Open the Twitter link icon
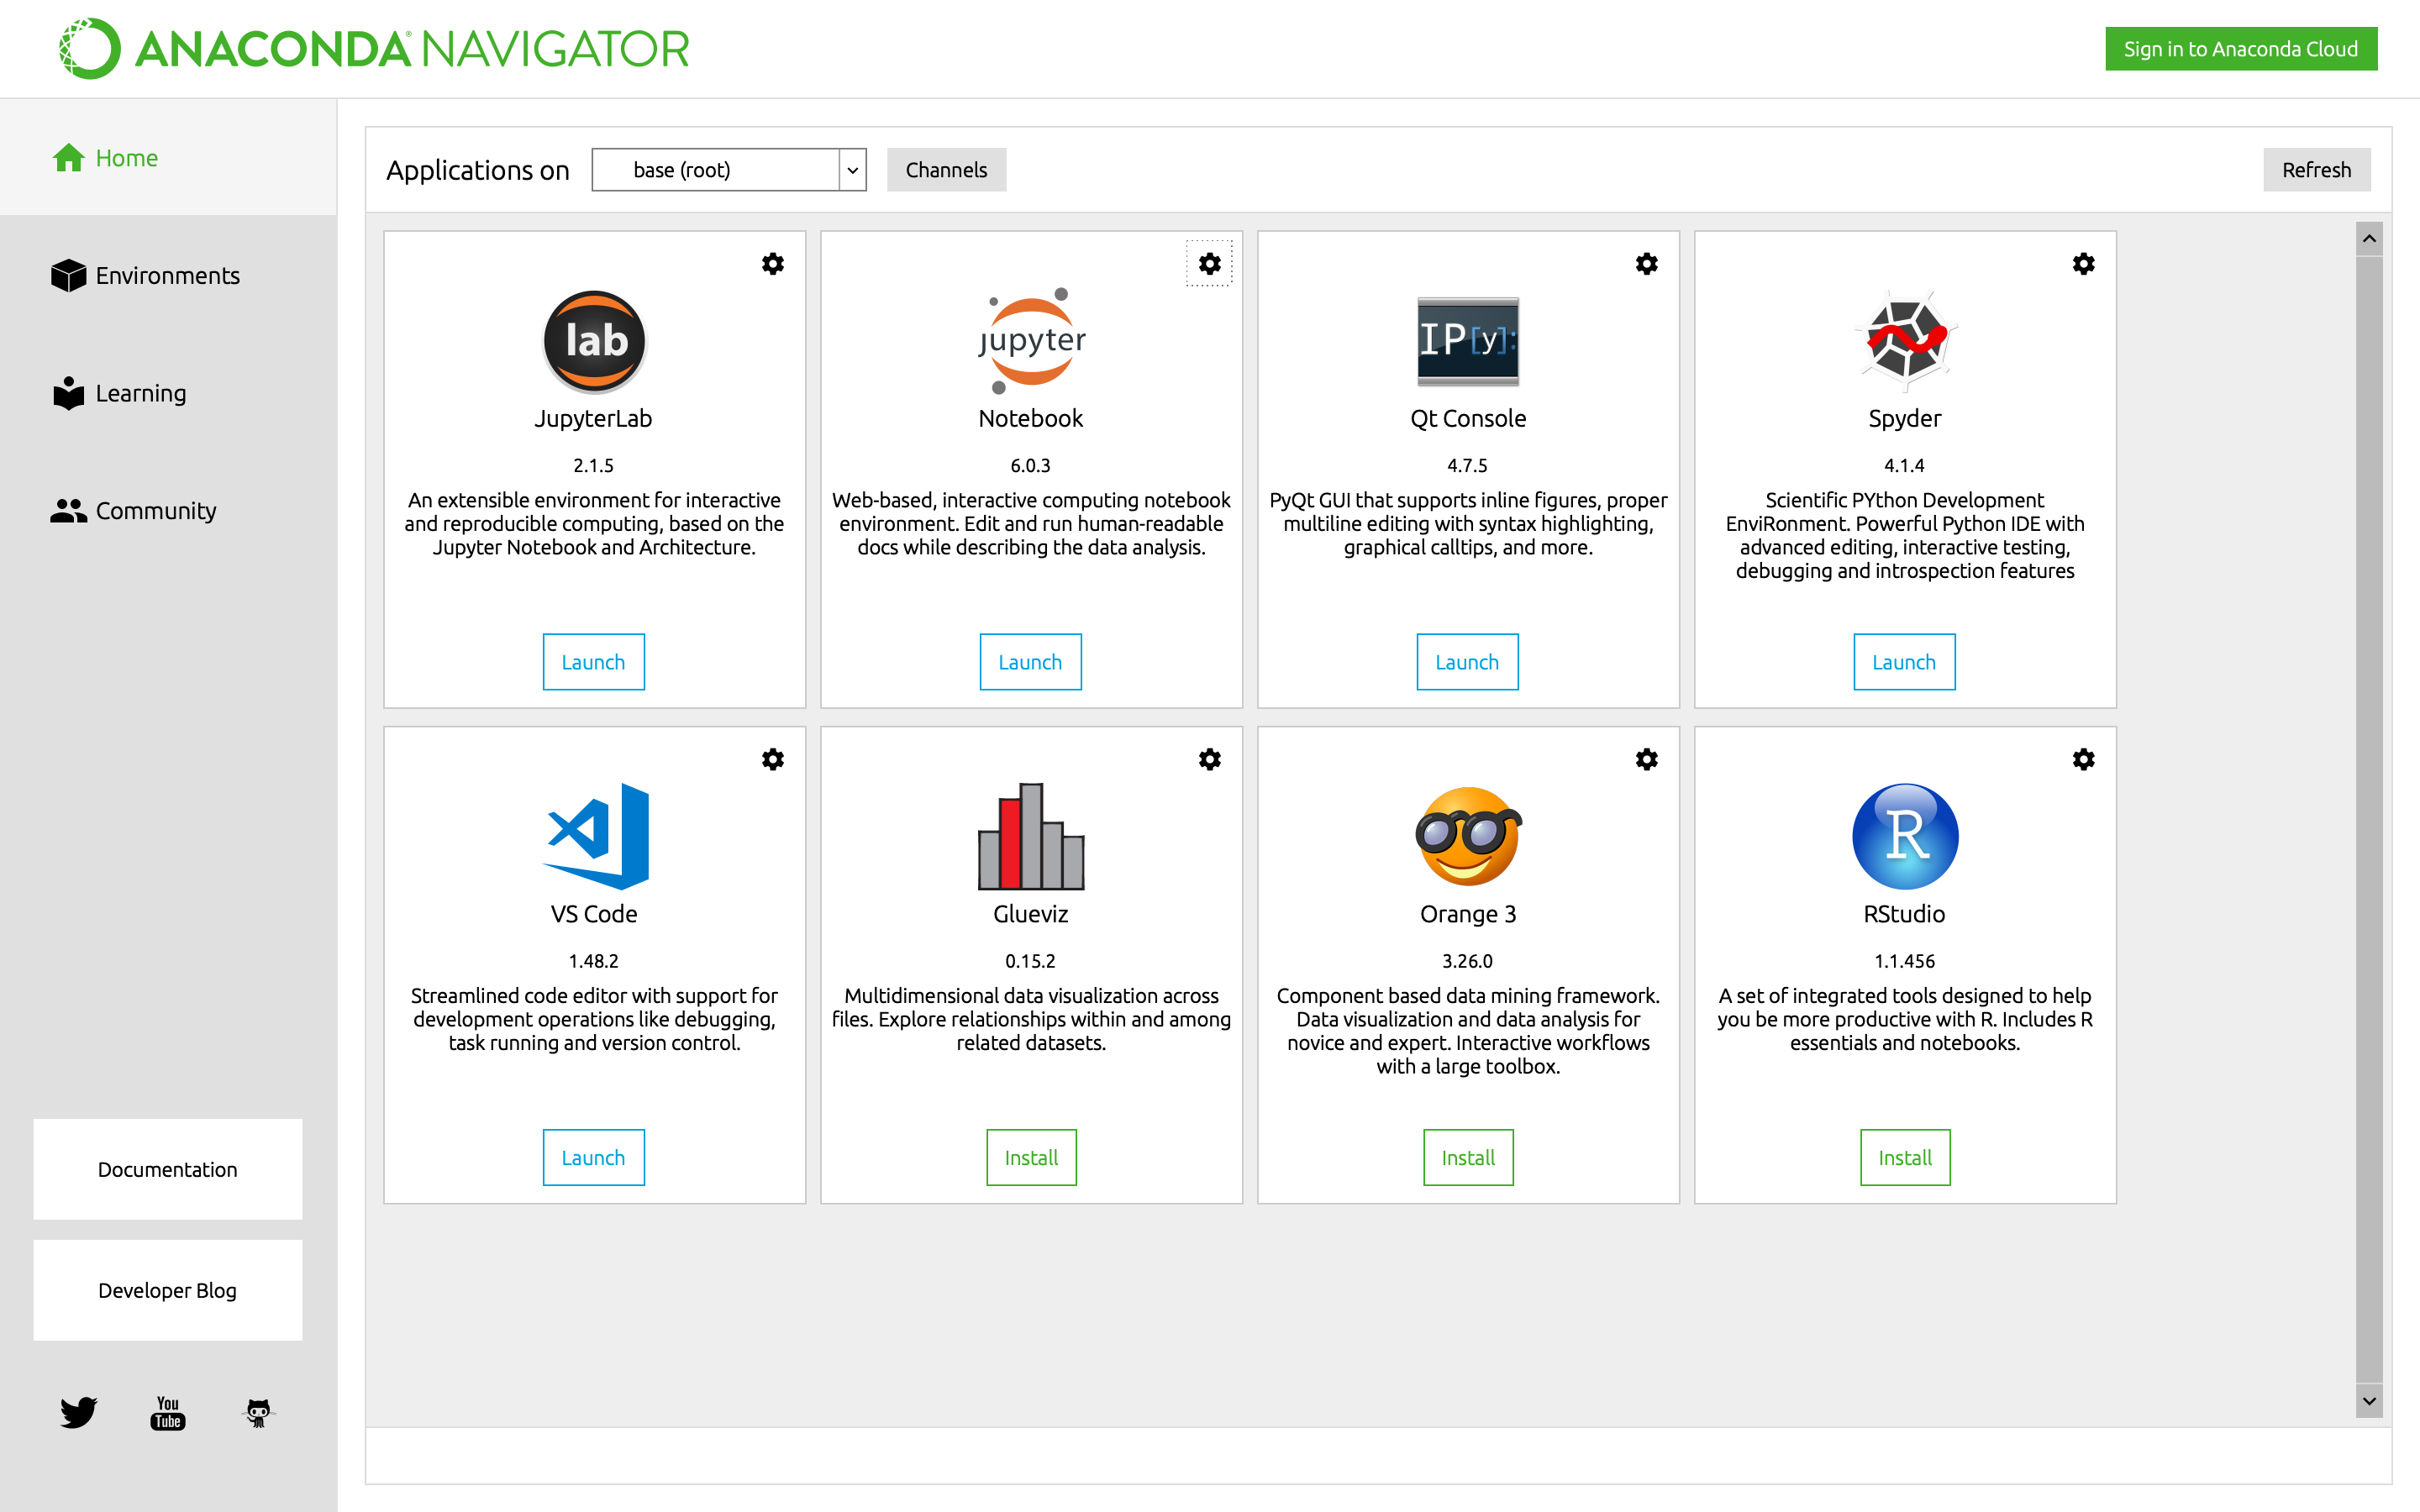Screen dimensions: 2420x1512 click(x=78, y=1412)
